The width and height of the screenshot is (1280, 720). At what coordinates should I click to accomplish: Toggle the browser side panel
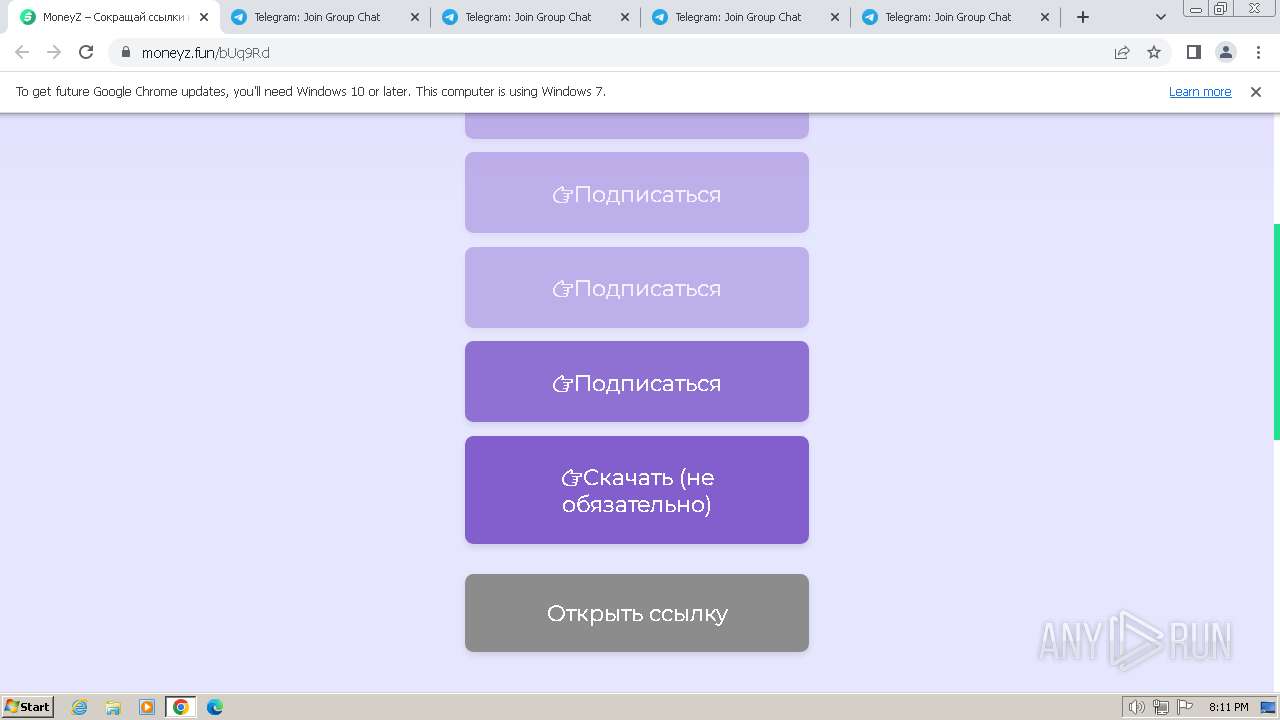point(1193,53)
